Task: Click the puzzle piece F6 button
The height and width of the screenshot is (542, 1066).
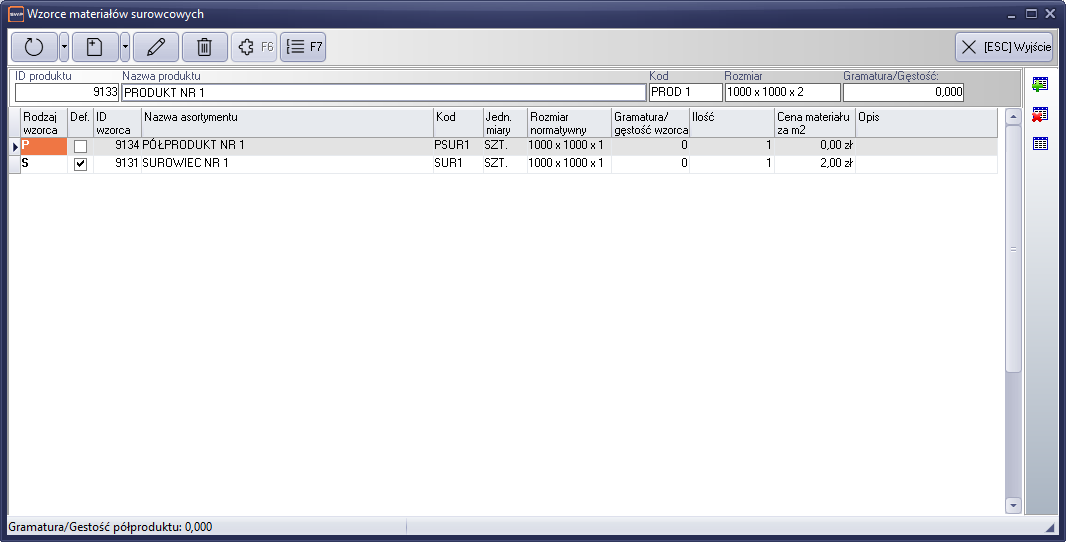Action: (254, 47)
